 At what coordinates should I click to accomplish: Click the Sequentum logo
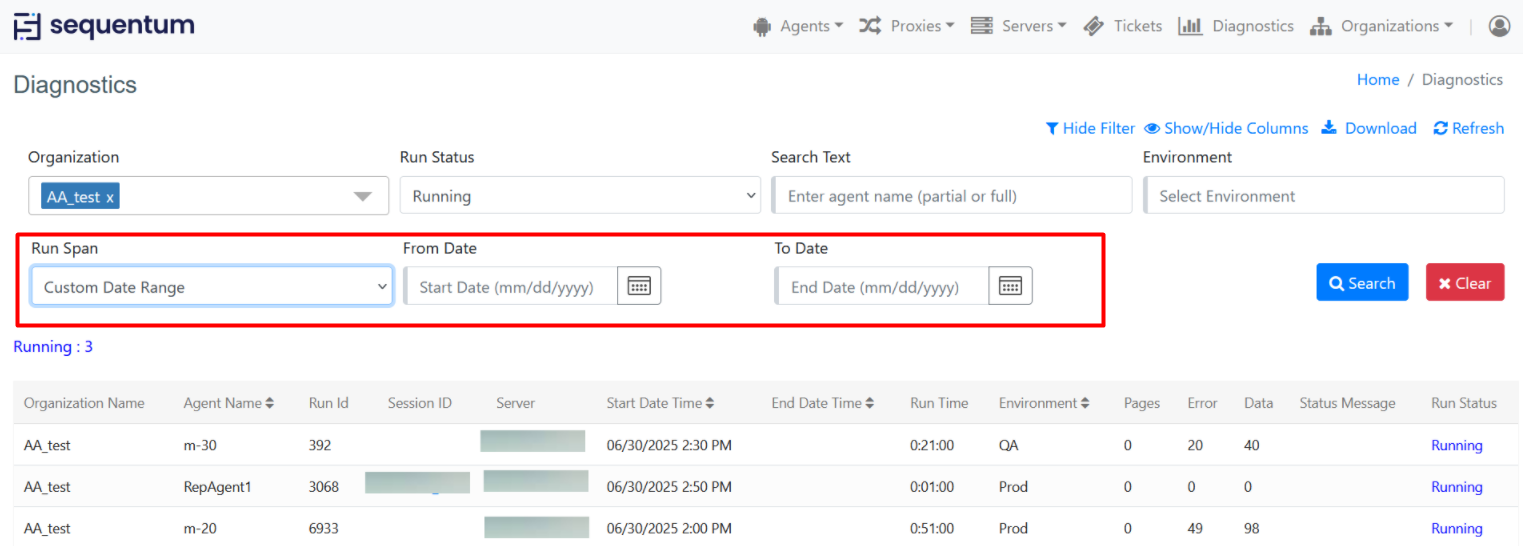(x=104, y=26)
